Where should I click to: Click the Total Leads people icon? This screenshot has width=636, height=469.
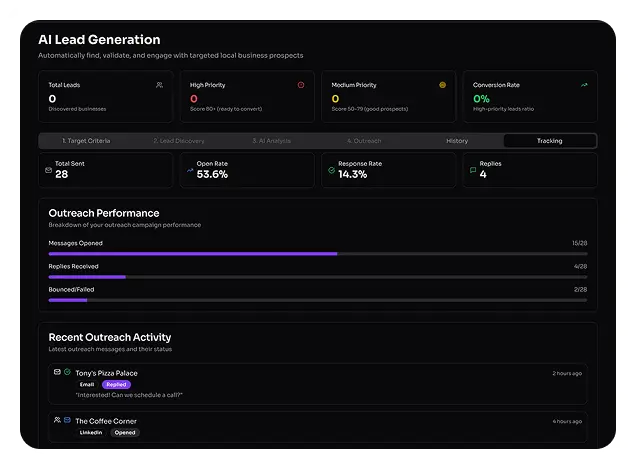point(159,85)
